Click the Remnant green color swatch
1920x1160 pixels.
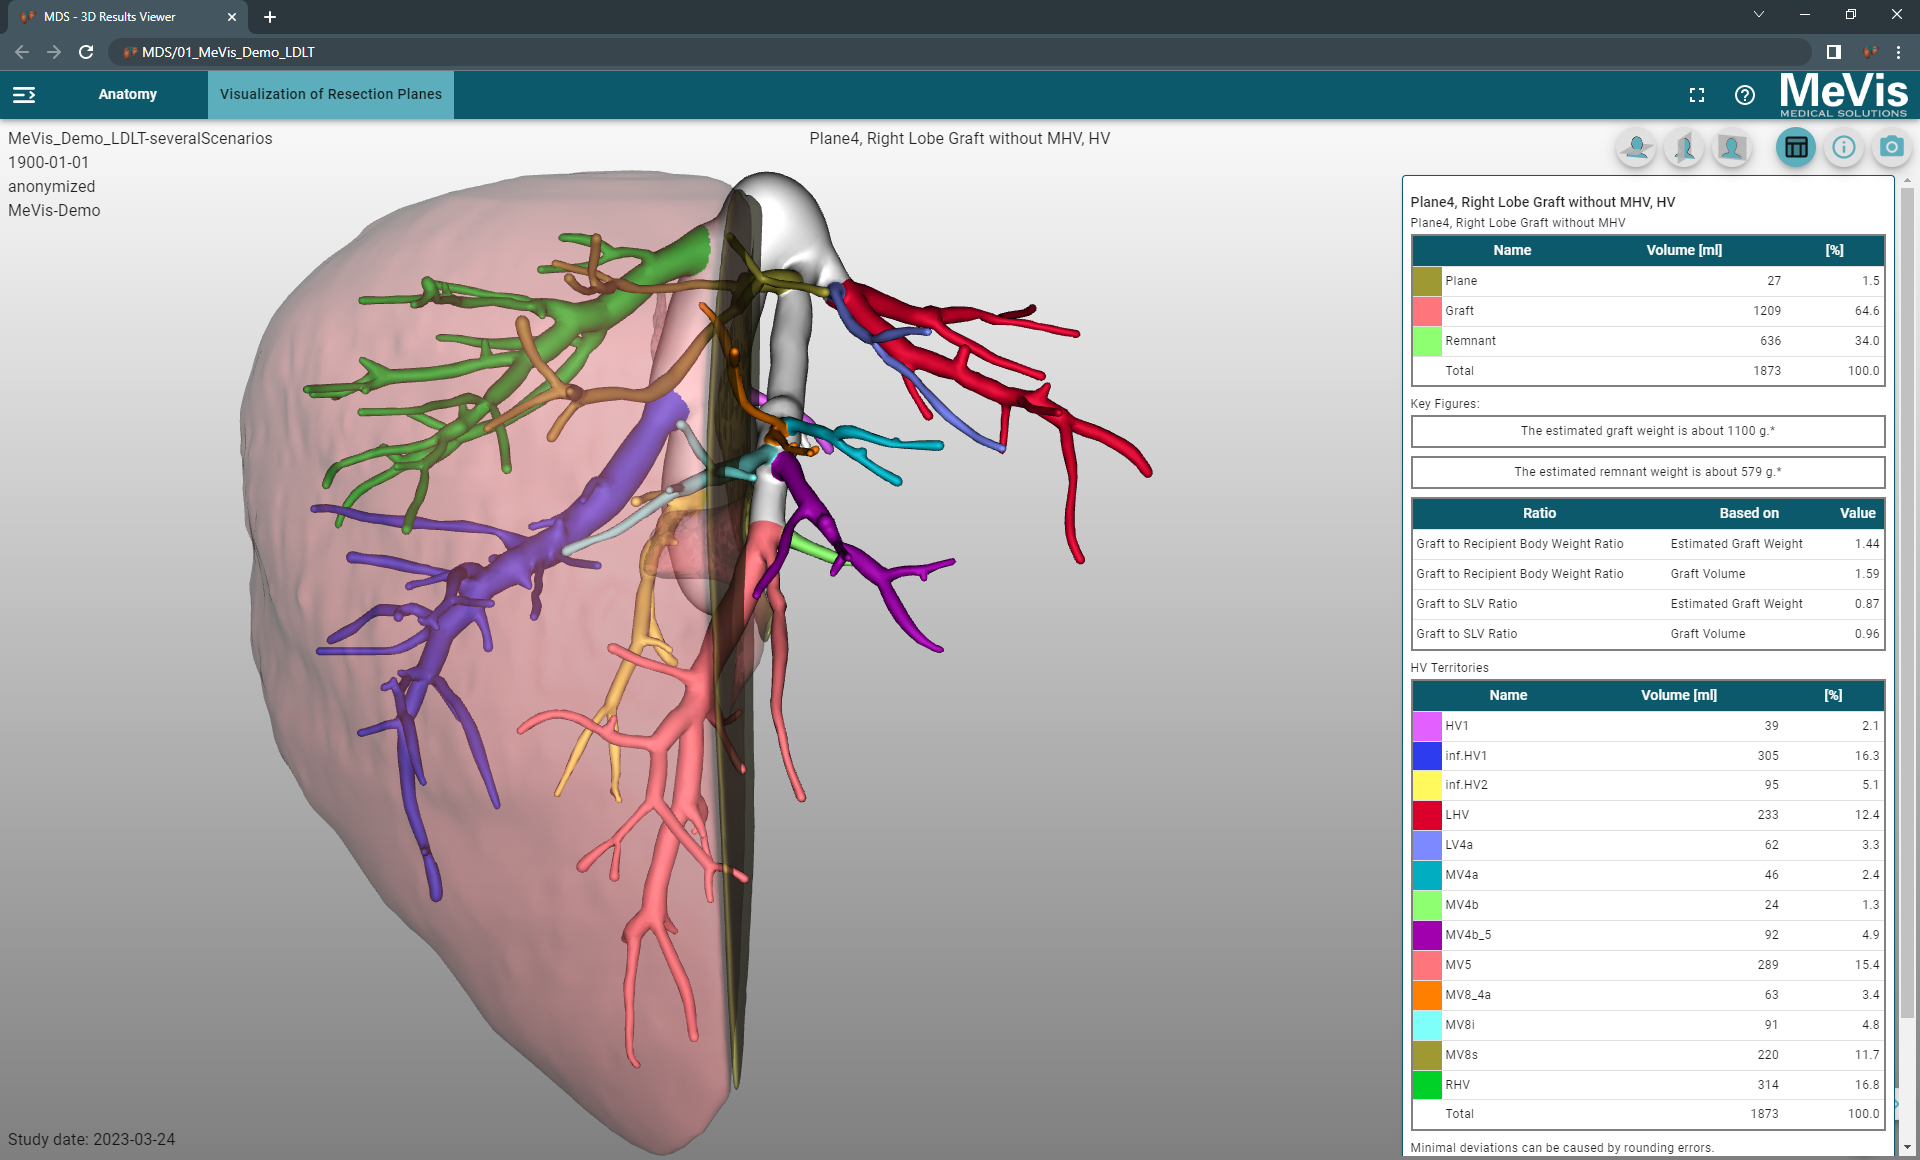(x=1427, y=341)
